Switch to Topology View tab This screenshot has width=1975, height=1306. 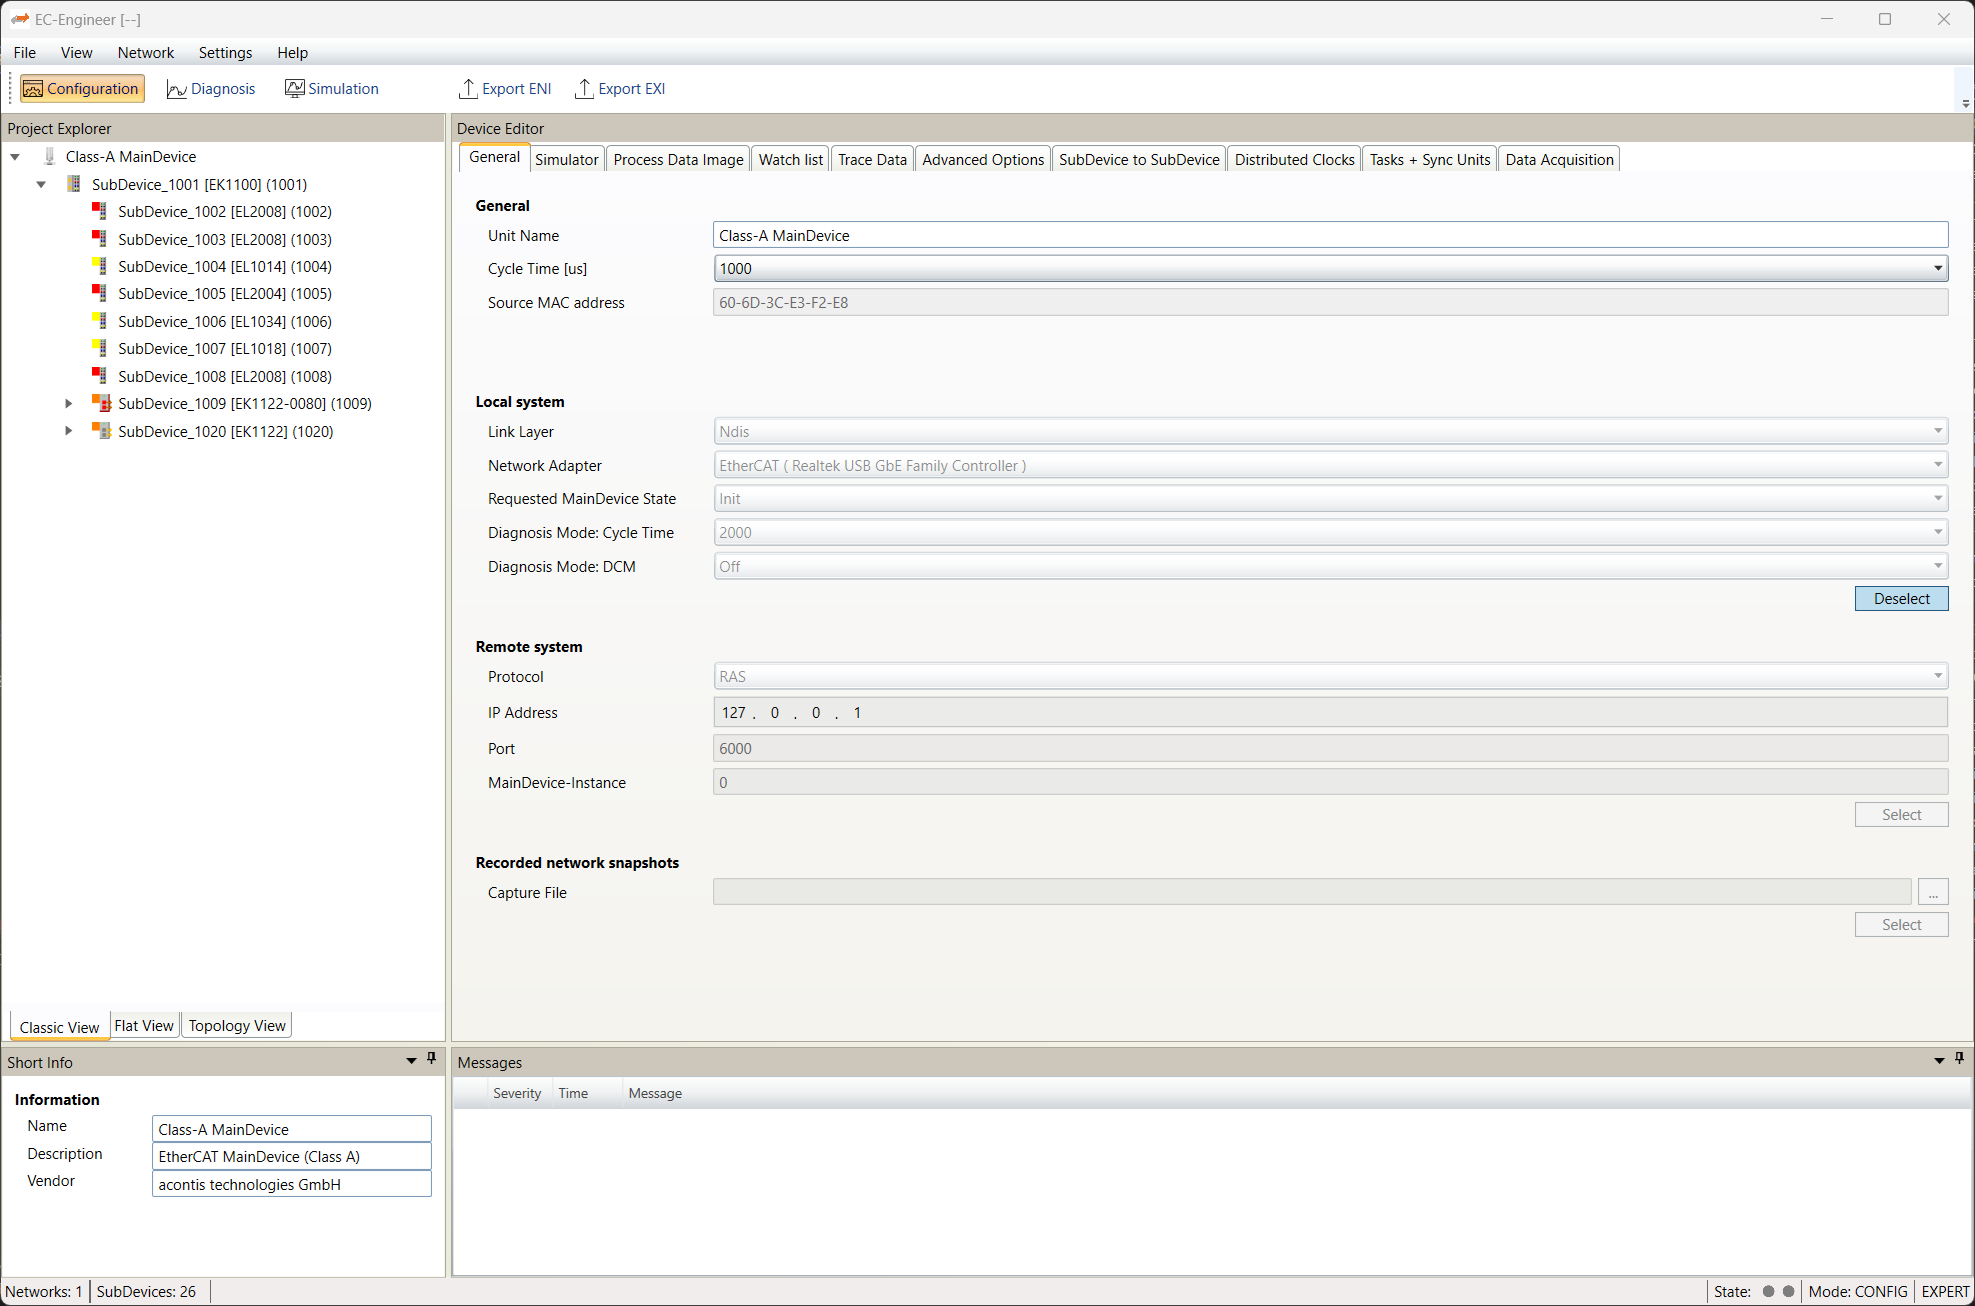click(237, 1026)
